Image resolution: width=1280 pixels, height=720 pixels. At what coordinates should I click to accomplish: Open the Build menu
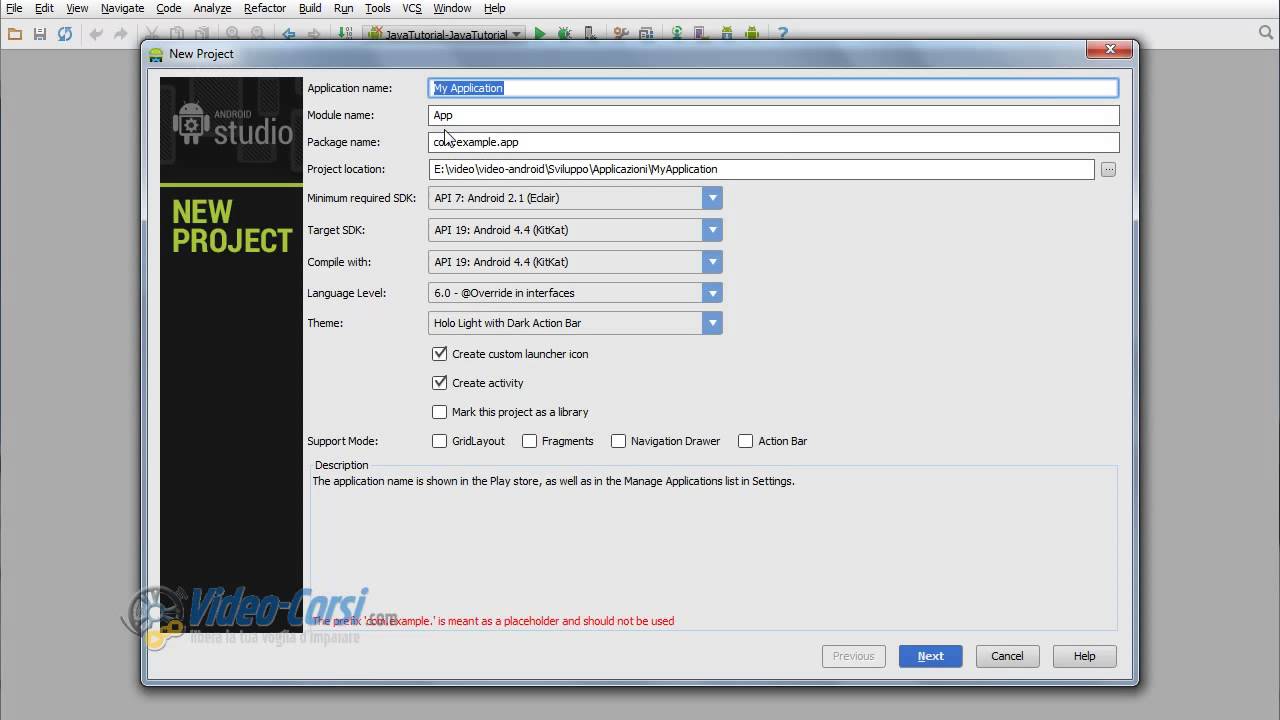click(310, 8)
